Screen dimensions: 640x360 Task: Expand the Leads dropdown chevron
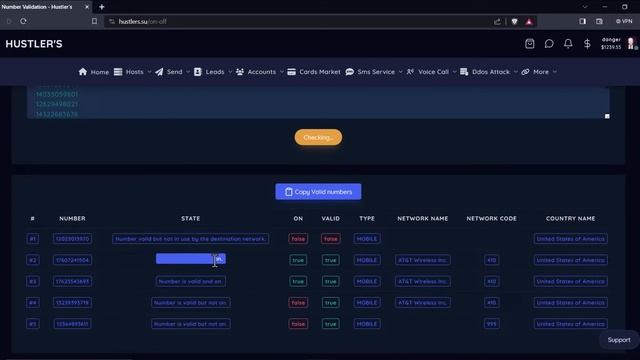coord(230,72)
